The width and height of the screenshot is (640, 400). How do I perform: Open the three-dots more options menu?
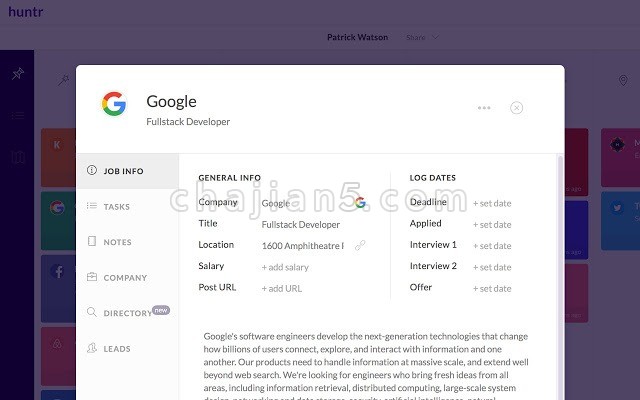point(484,107)
